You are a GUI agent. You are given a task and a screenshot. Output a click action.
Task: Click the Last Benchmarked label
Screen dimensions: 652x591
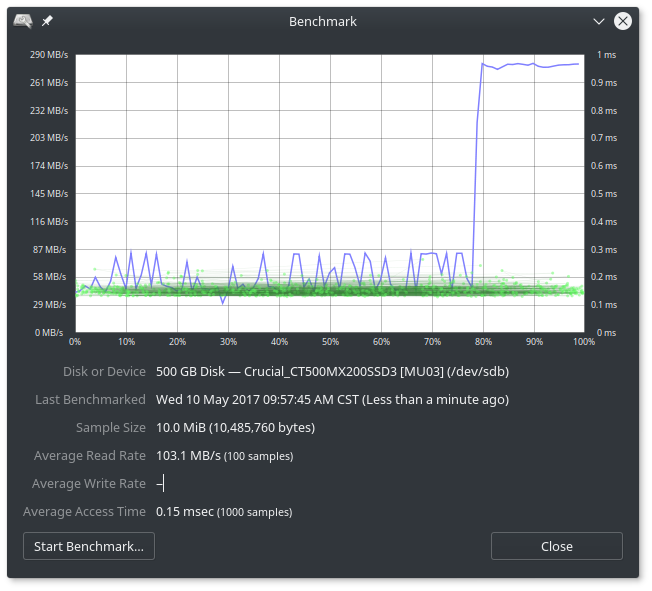point(90,399)
